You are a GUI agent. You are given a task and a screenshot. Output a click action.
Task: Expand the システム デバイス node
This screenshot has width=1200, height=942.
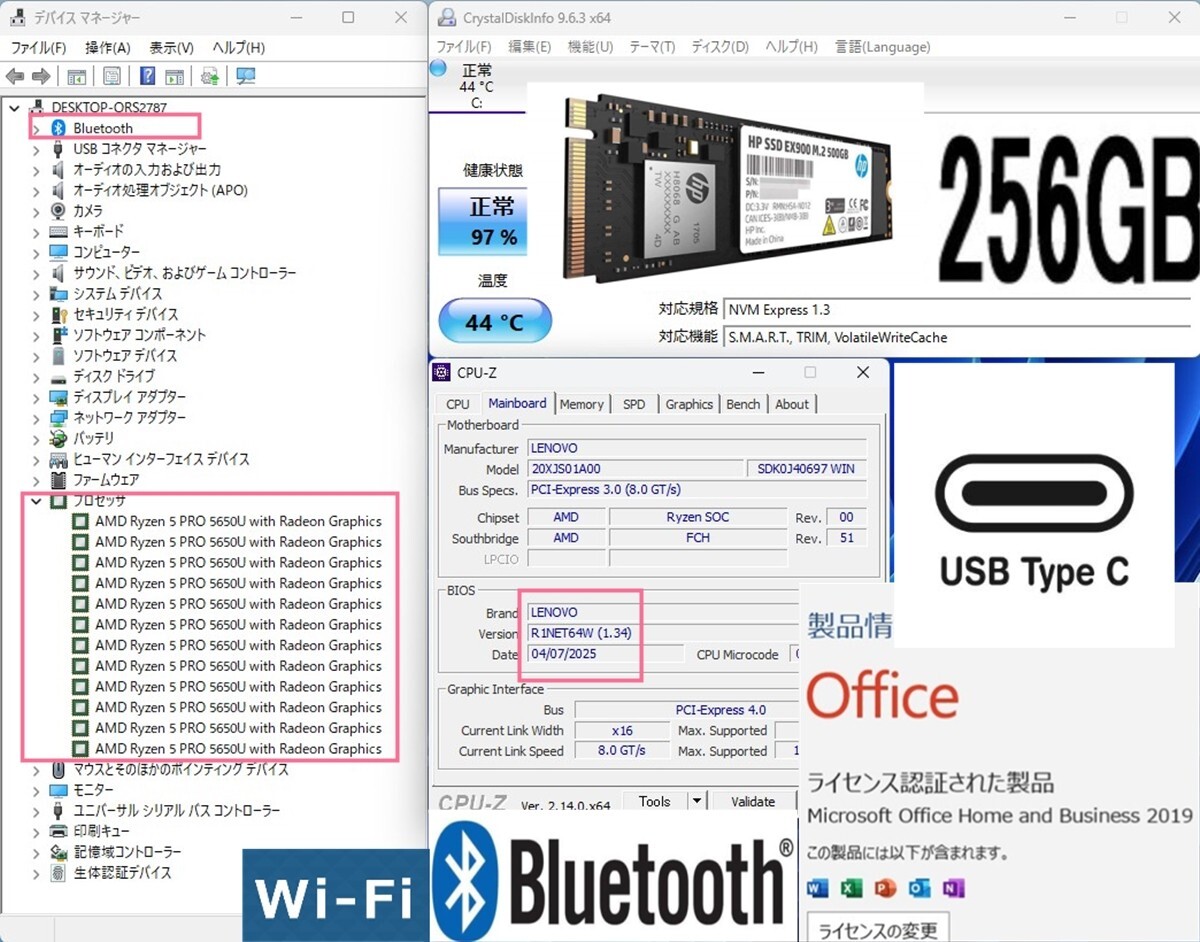pyautogui.click(x=36, y=293)
